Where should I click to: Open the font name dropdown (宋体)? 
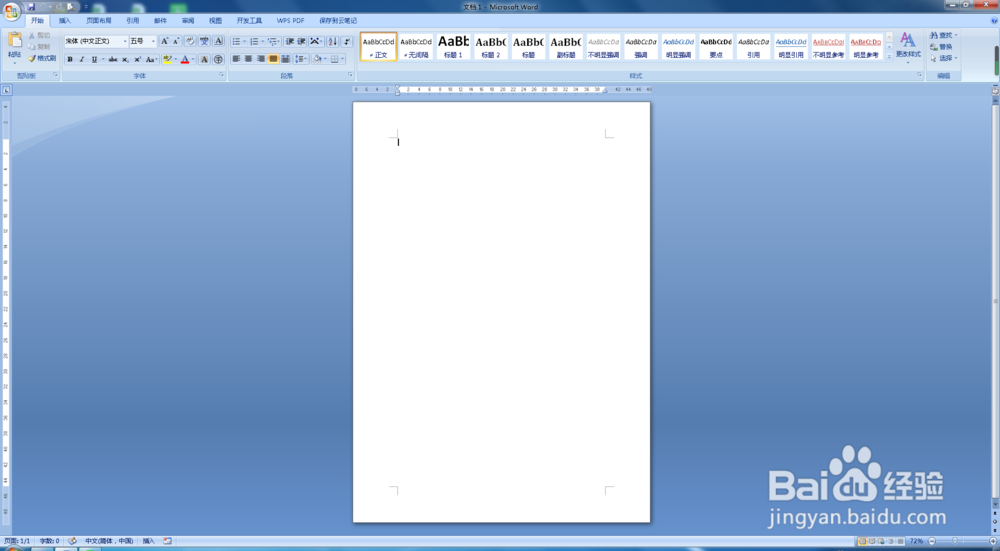pos(124,41)
